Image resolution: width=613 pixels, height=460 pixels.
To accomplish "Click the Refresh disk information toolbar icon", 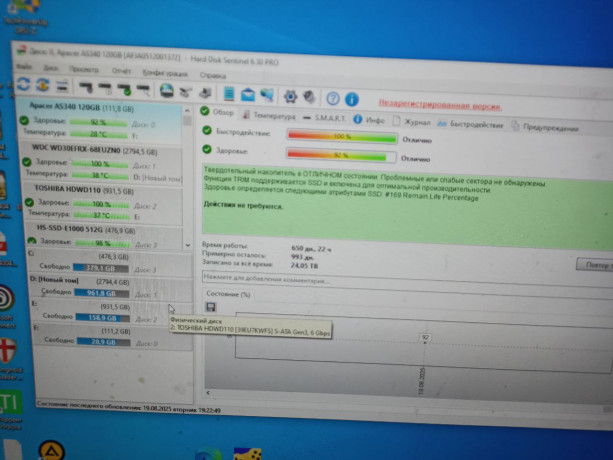I will [x=23, y=84].
